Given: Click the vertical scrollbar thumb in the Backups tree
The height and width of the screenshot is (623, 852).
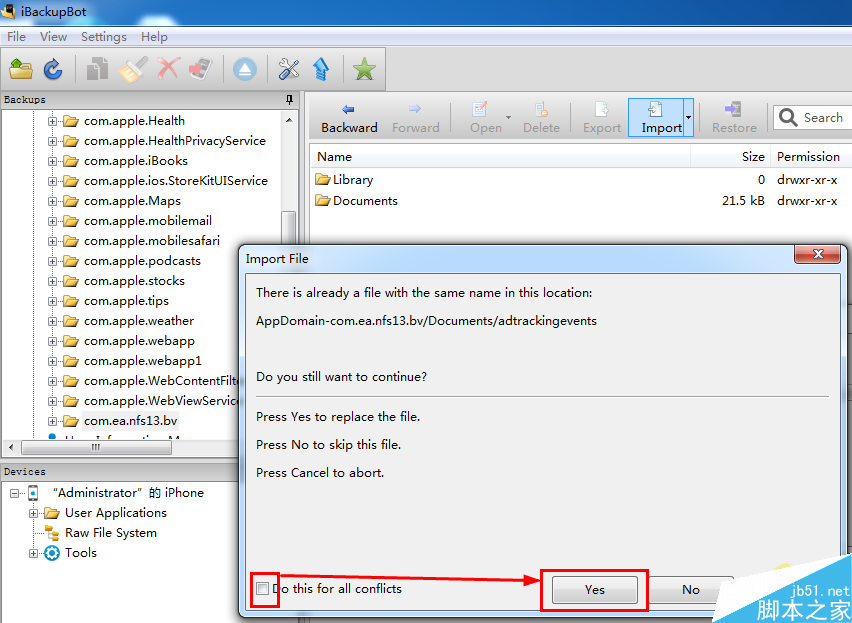Looking at the screenshot, I should coord(289,228).
